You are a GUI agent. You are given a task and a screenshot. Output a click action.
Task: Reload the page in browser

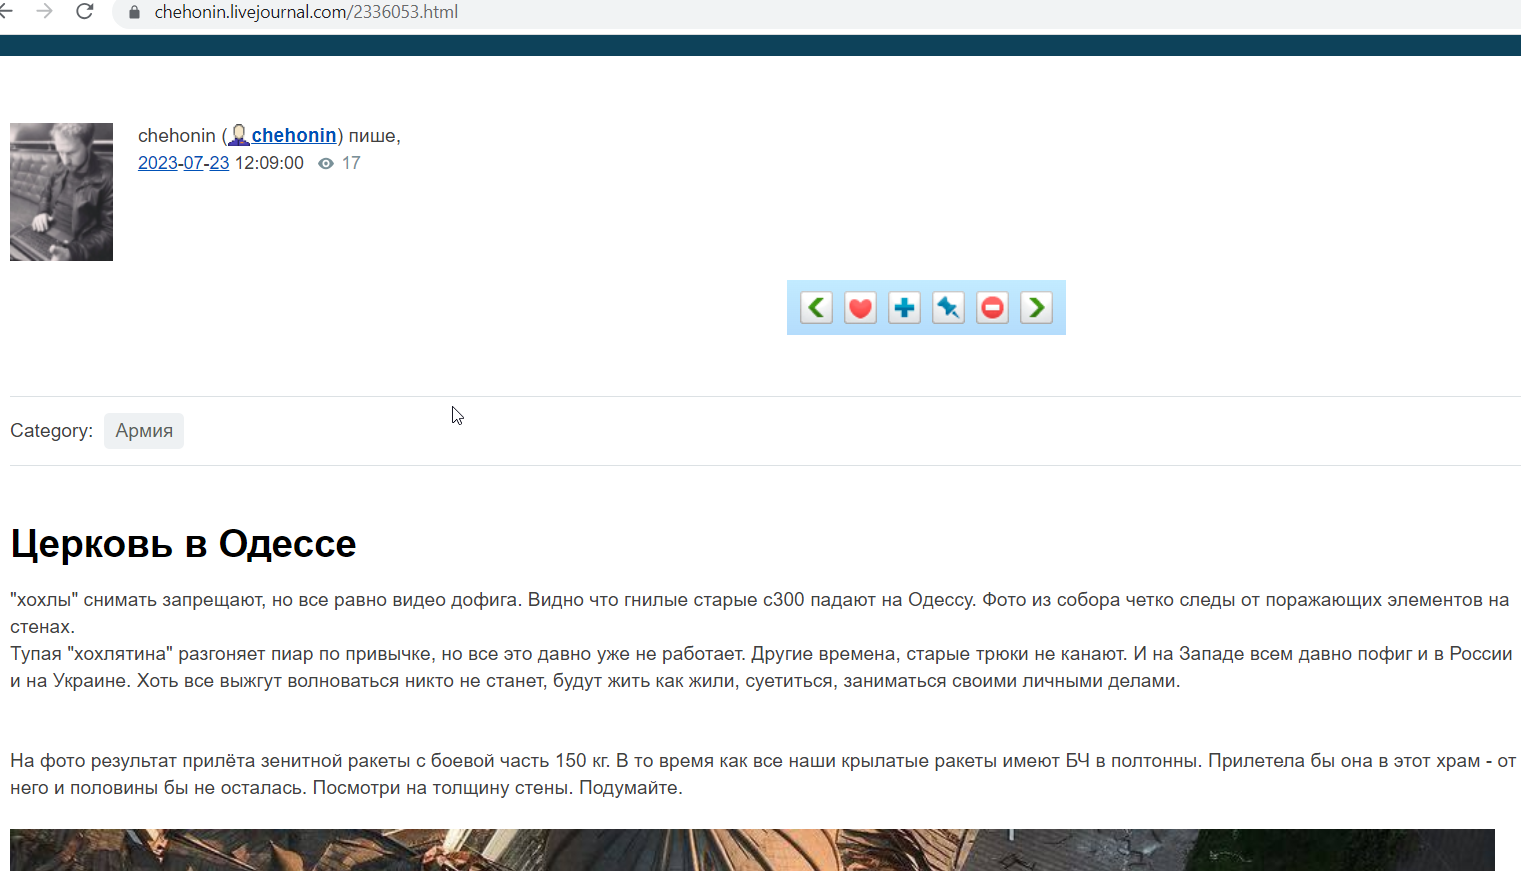tap(85, 11)
